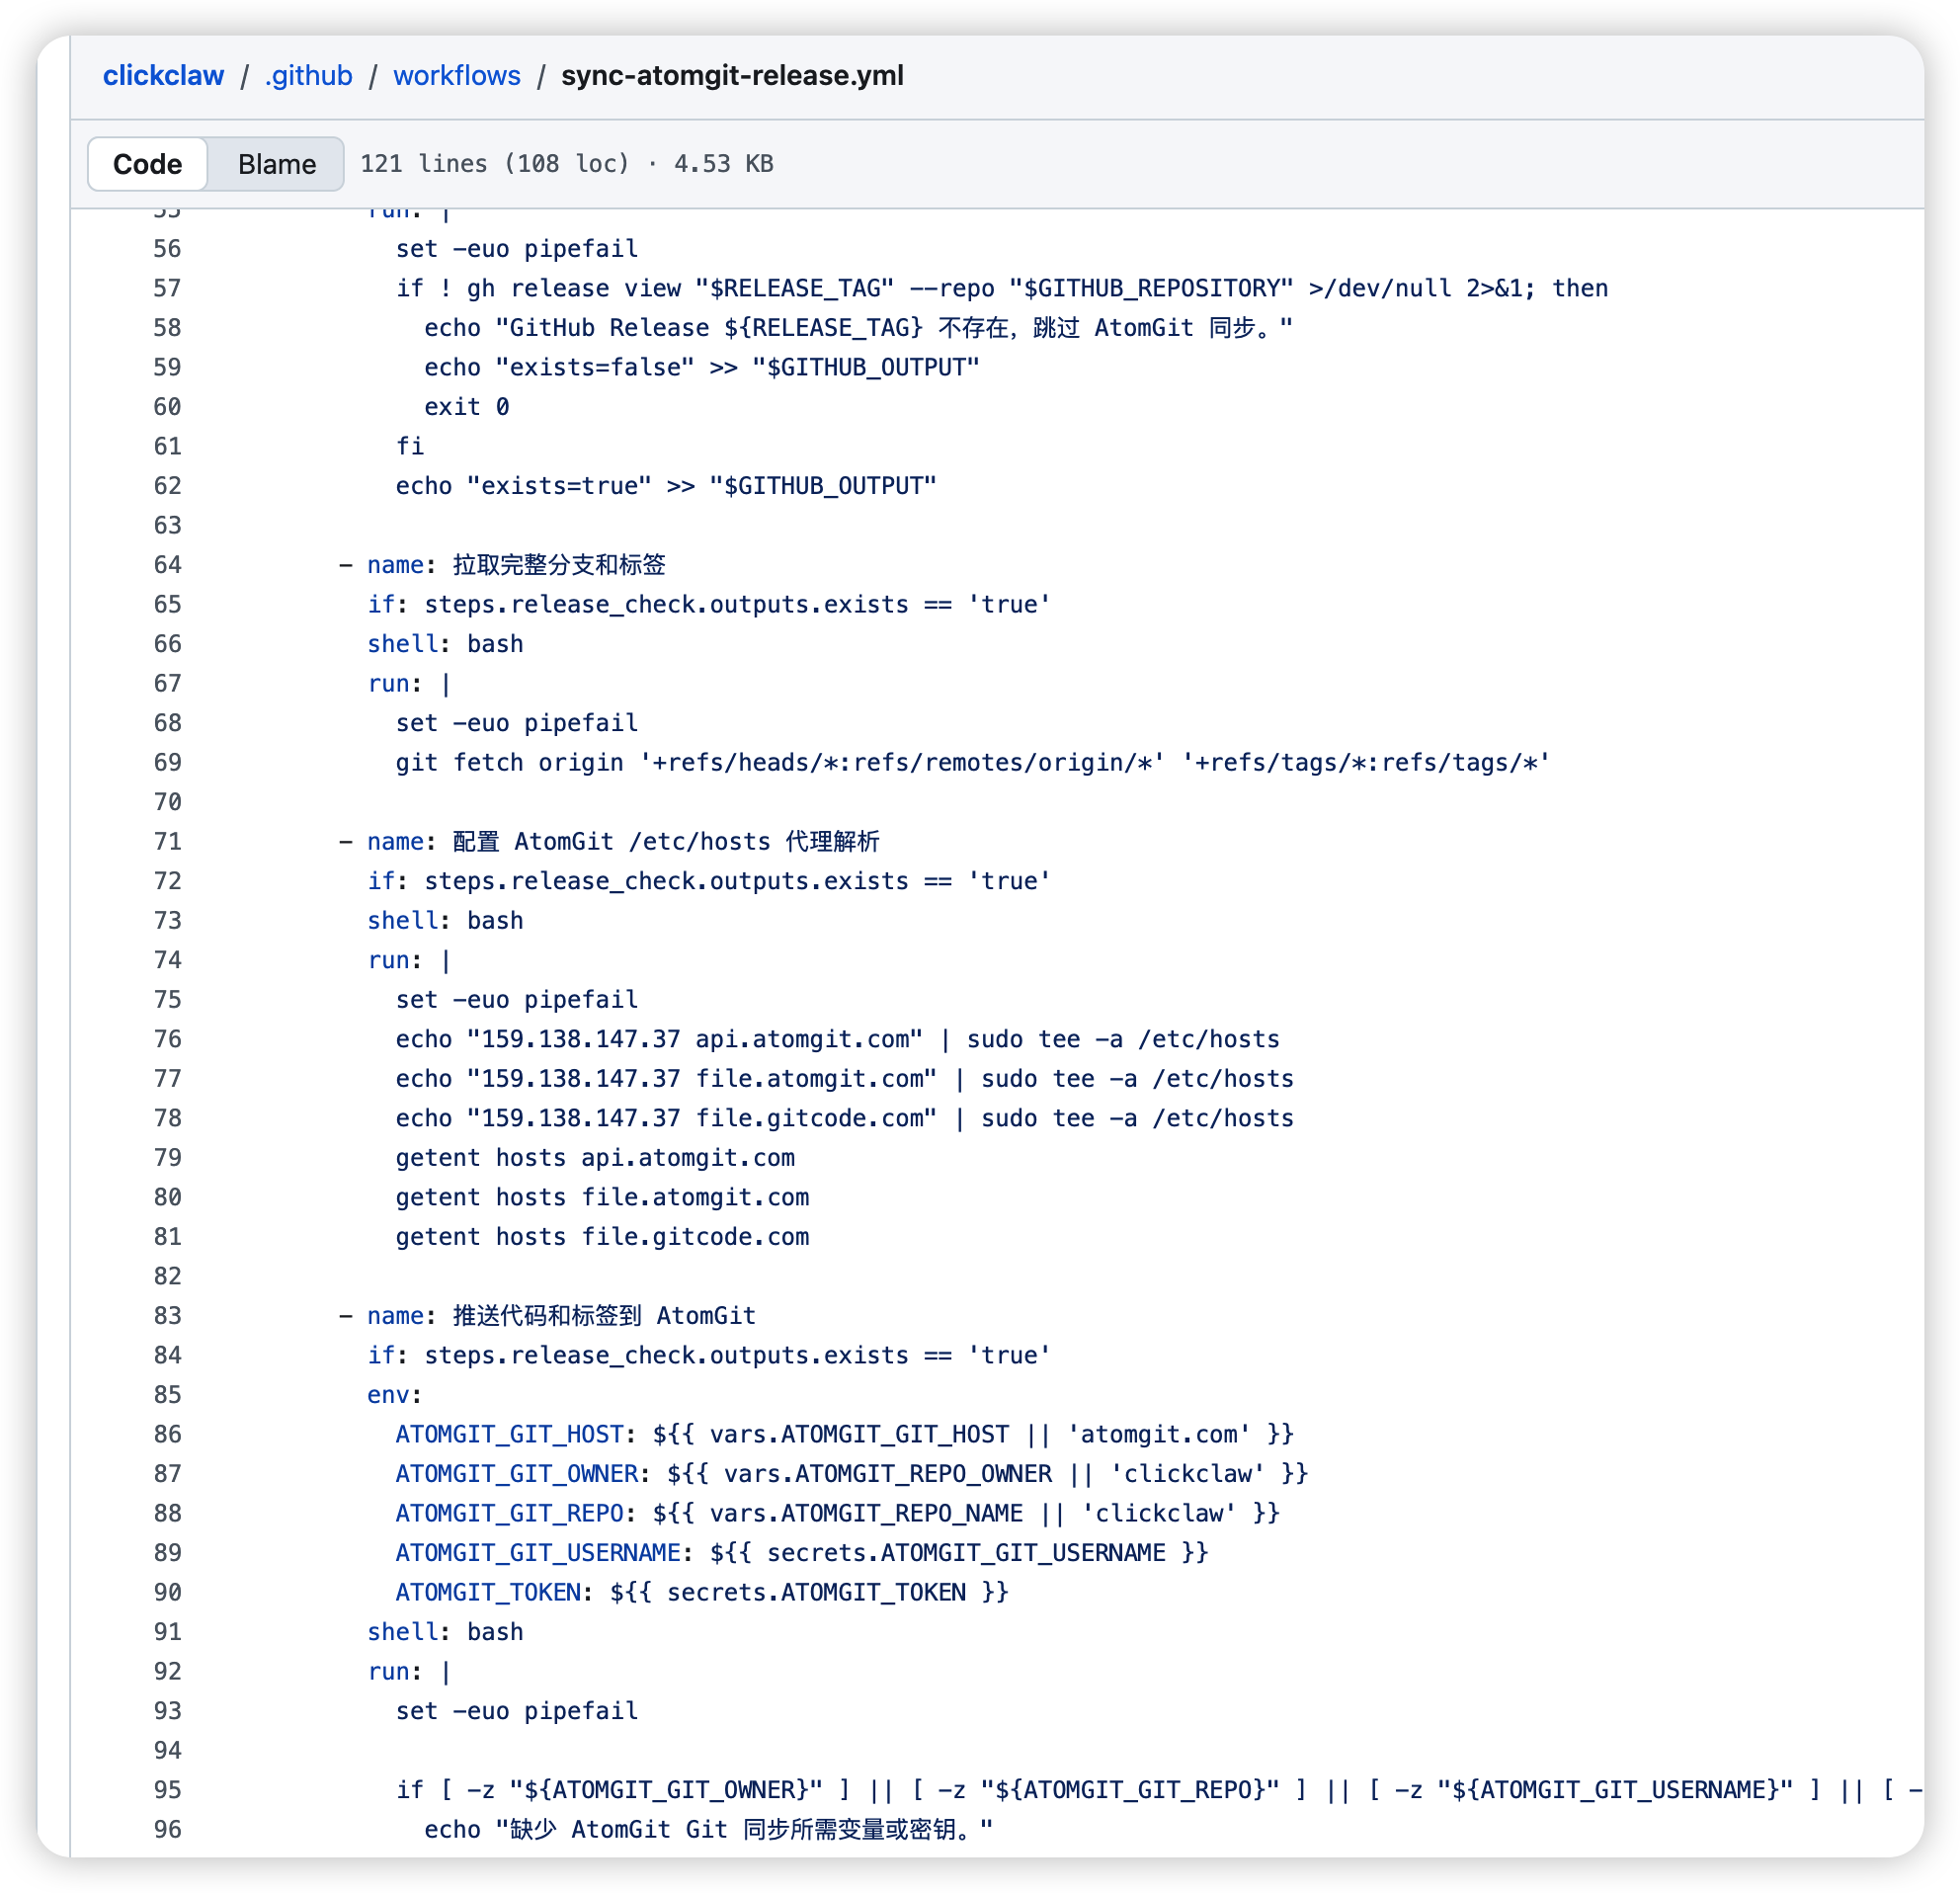Select line number 60
The image size is (1960, 1893).
(167, 407)
